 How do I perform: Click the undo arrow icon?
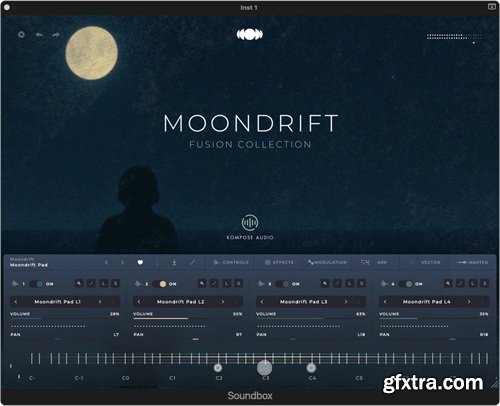(39, 34)
